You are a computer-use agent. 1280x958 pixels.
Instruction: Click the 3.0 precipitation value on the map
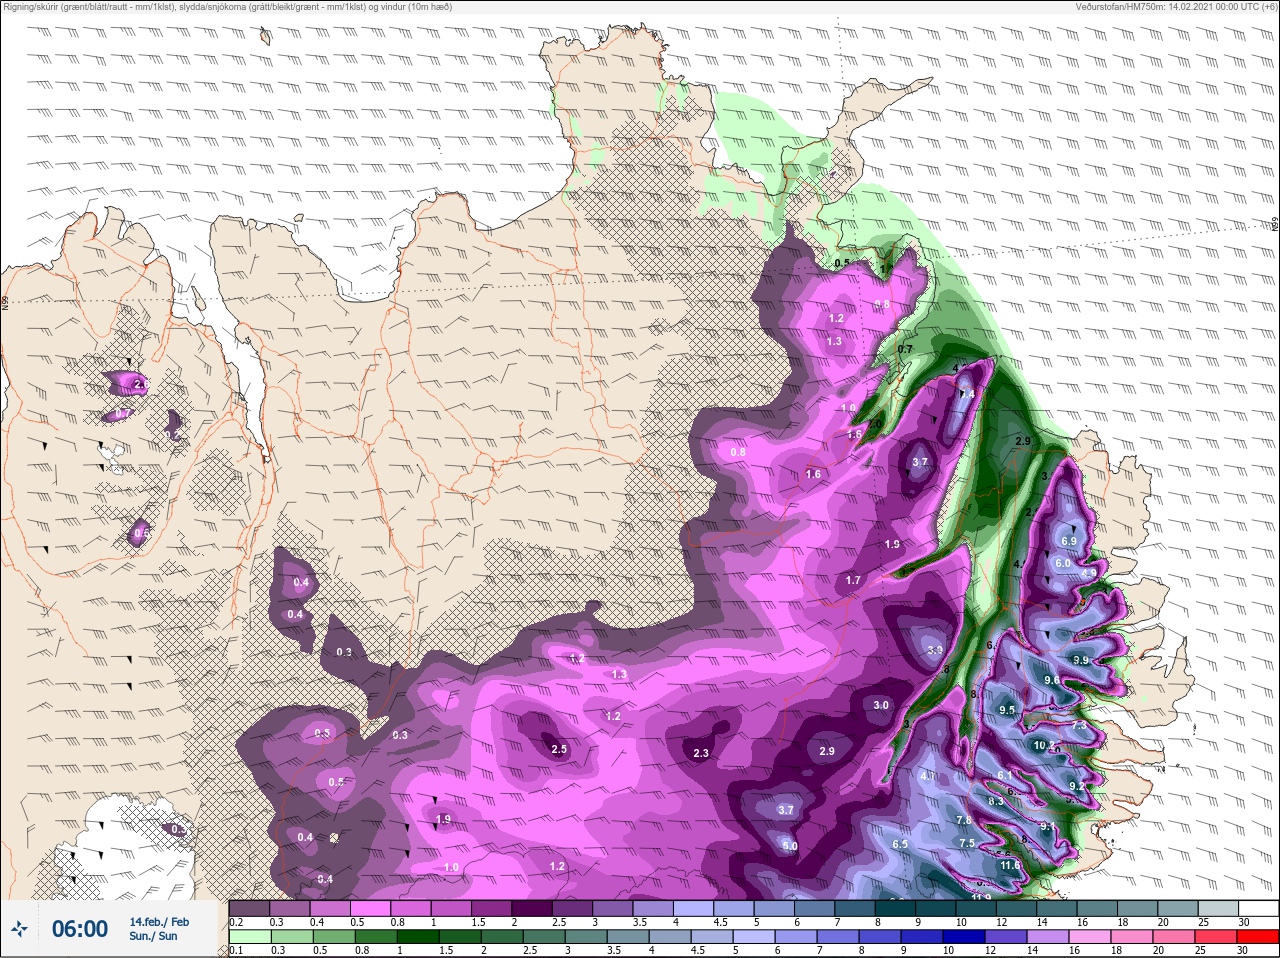[x=881, y=705]
